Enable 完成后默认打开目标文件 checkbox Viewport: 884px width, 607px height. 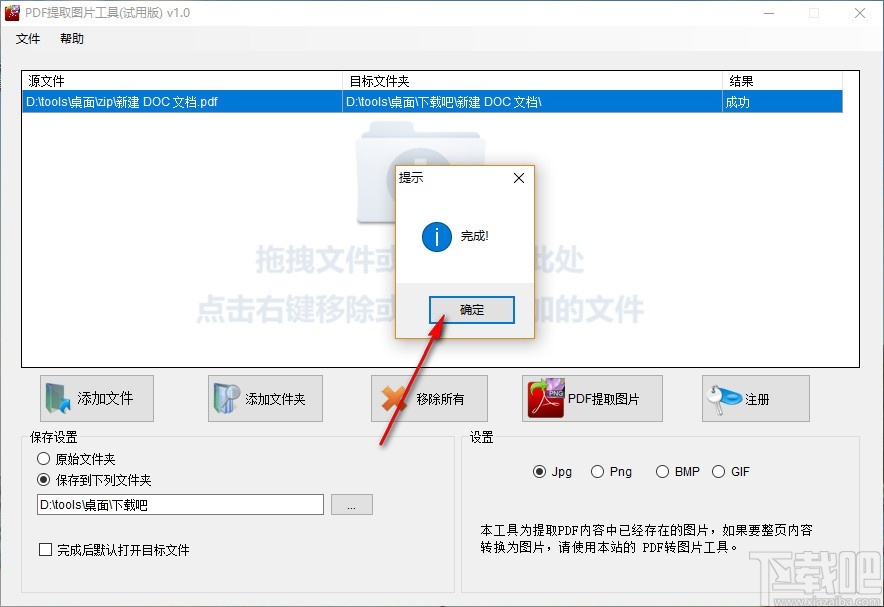44,549
